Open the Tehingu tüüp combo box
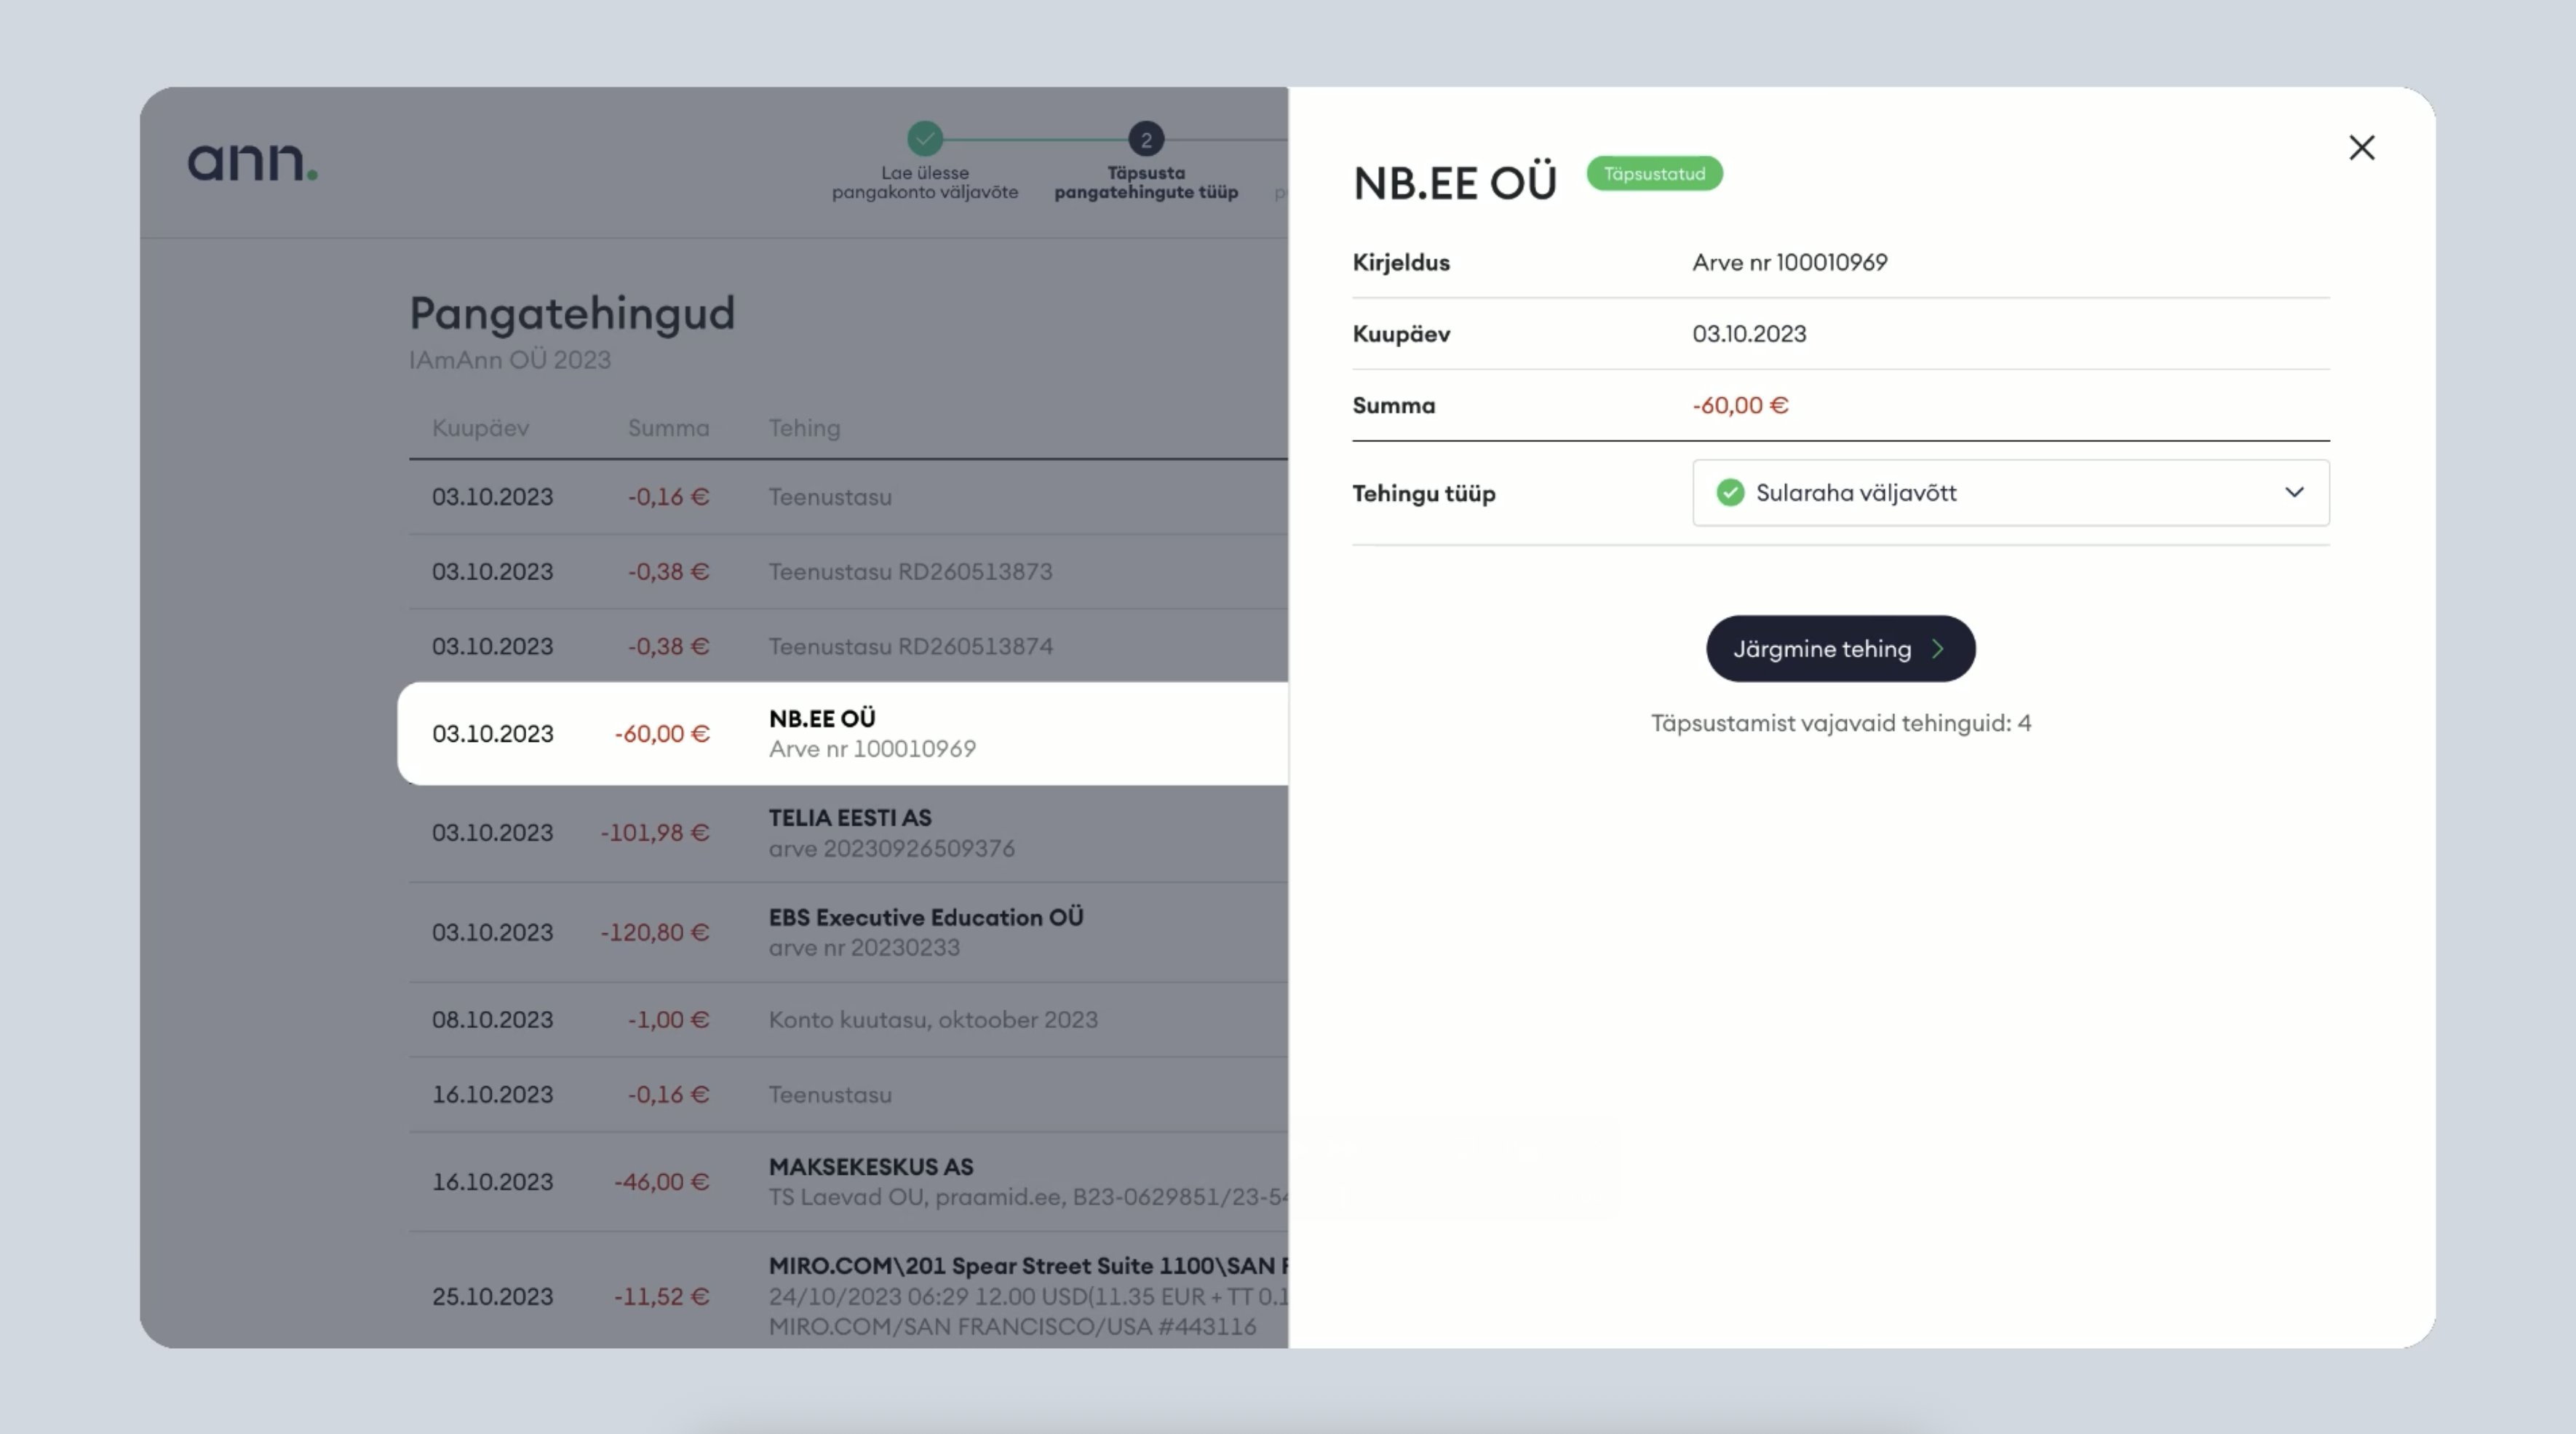The height and width of the screenshot is (1434, 2576). [x=2010, y=493]
